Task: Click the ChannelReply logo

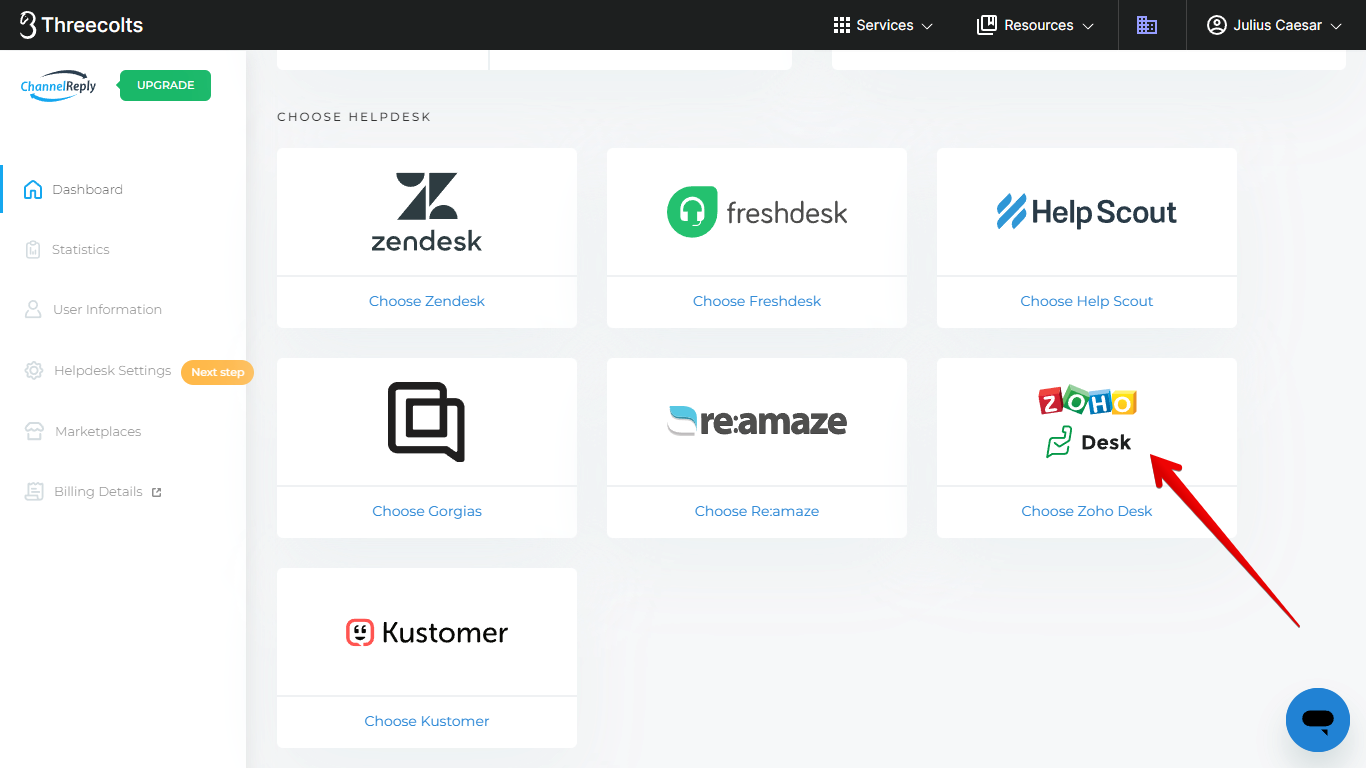Action: pos(58,86)
